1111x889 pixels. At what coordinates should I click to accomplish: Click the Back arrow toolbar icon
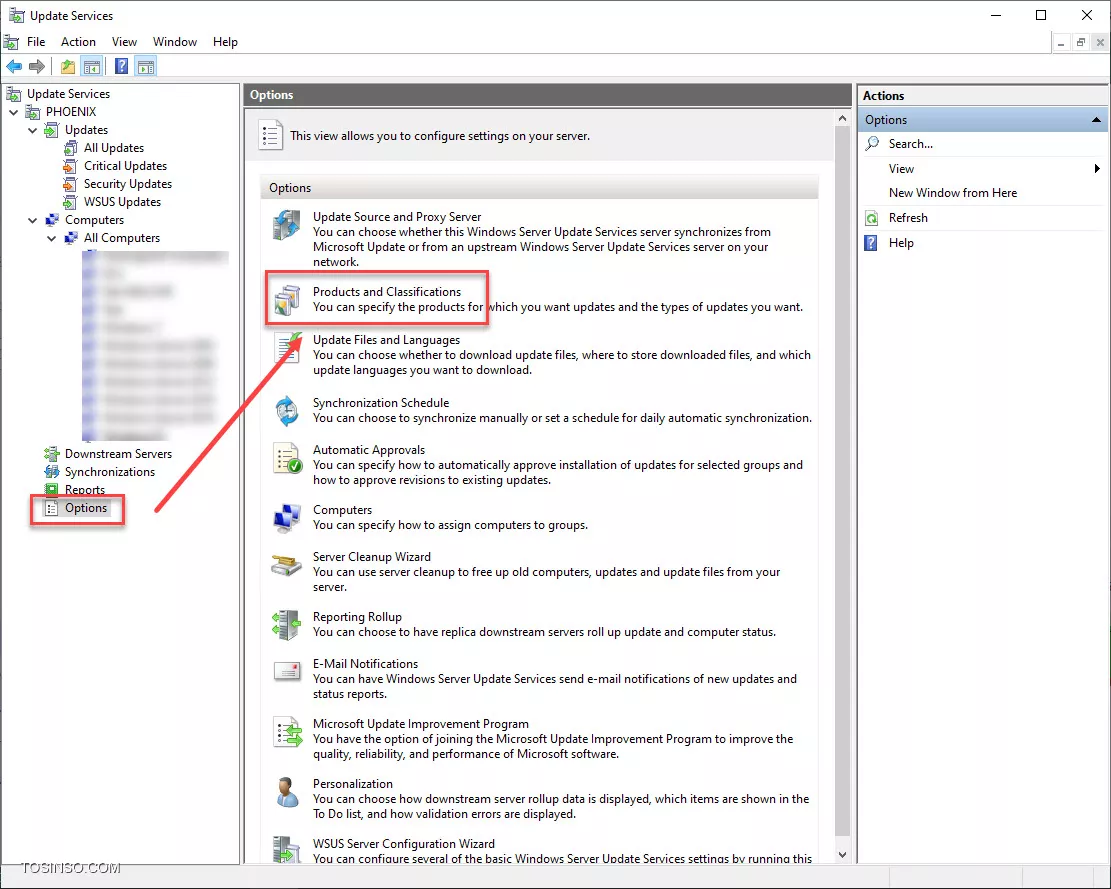tap(14, 67)
